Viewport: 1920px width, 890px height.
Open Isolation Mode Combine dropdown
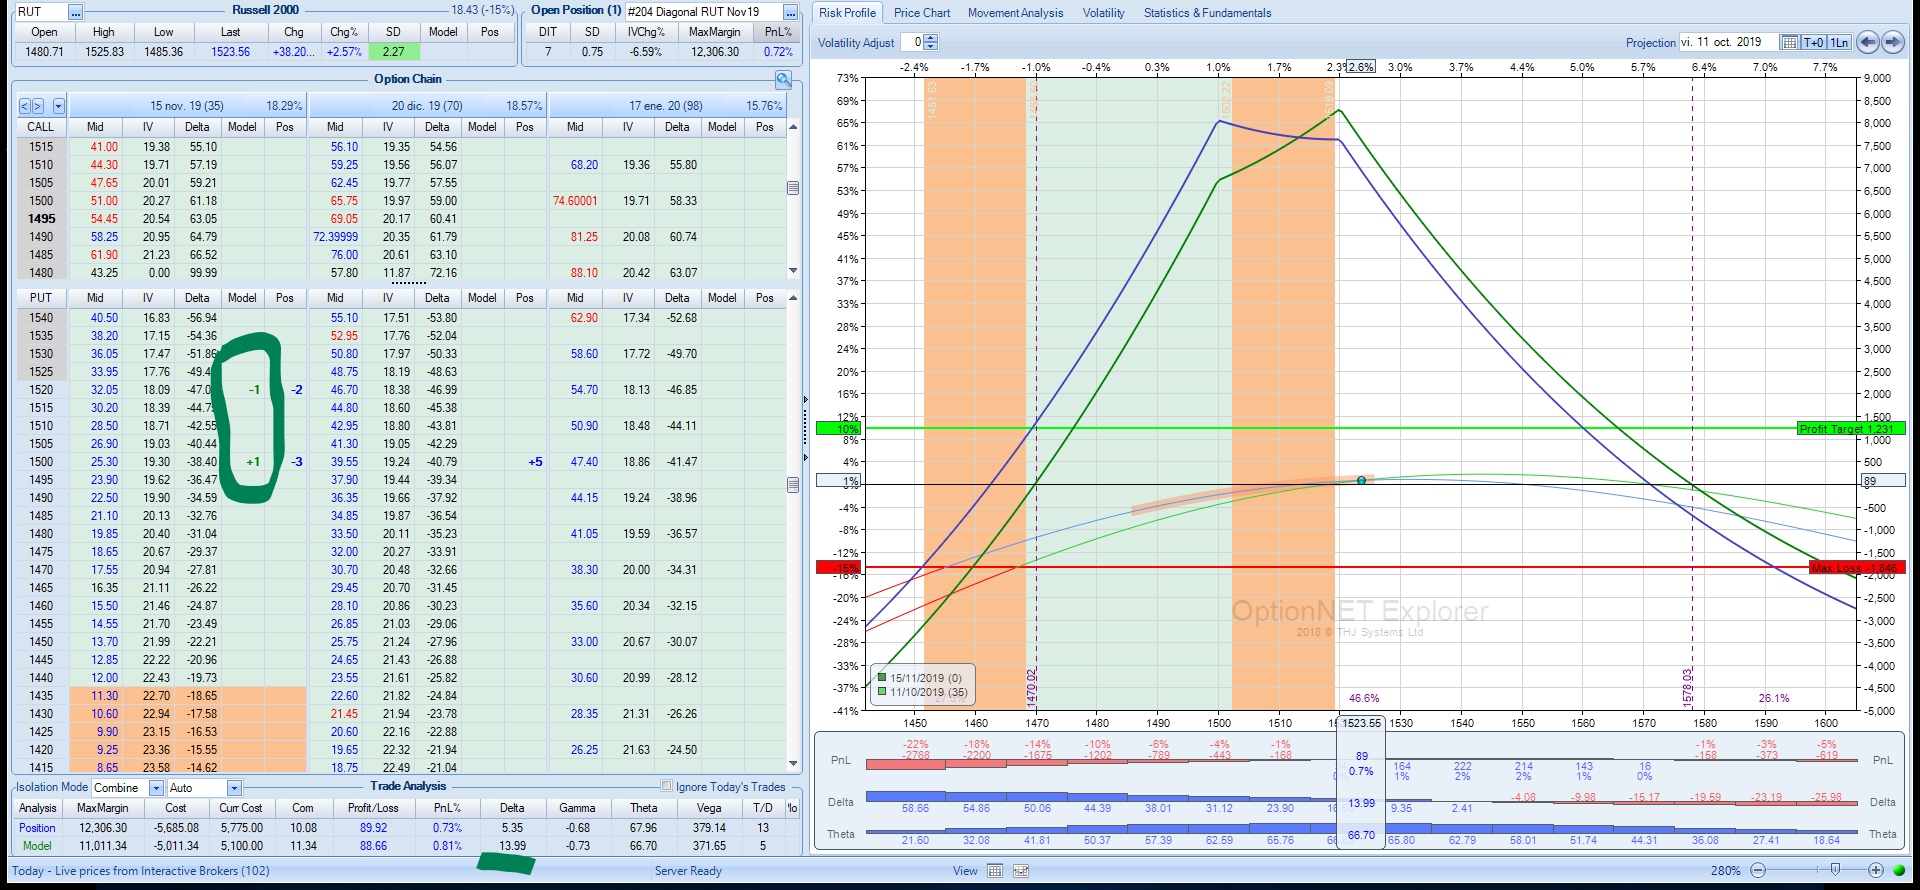(x=156, y=788)
